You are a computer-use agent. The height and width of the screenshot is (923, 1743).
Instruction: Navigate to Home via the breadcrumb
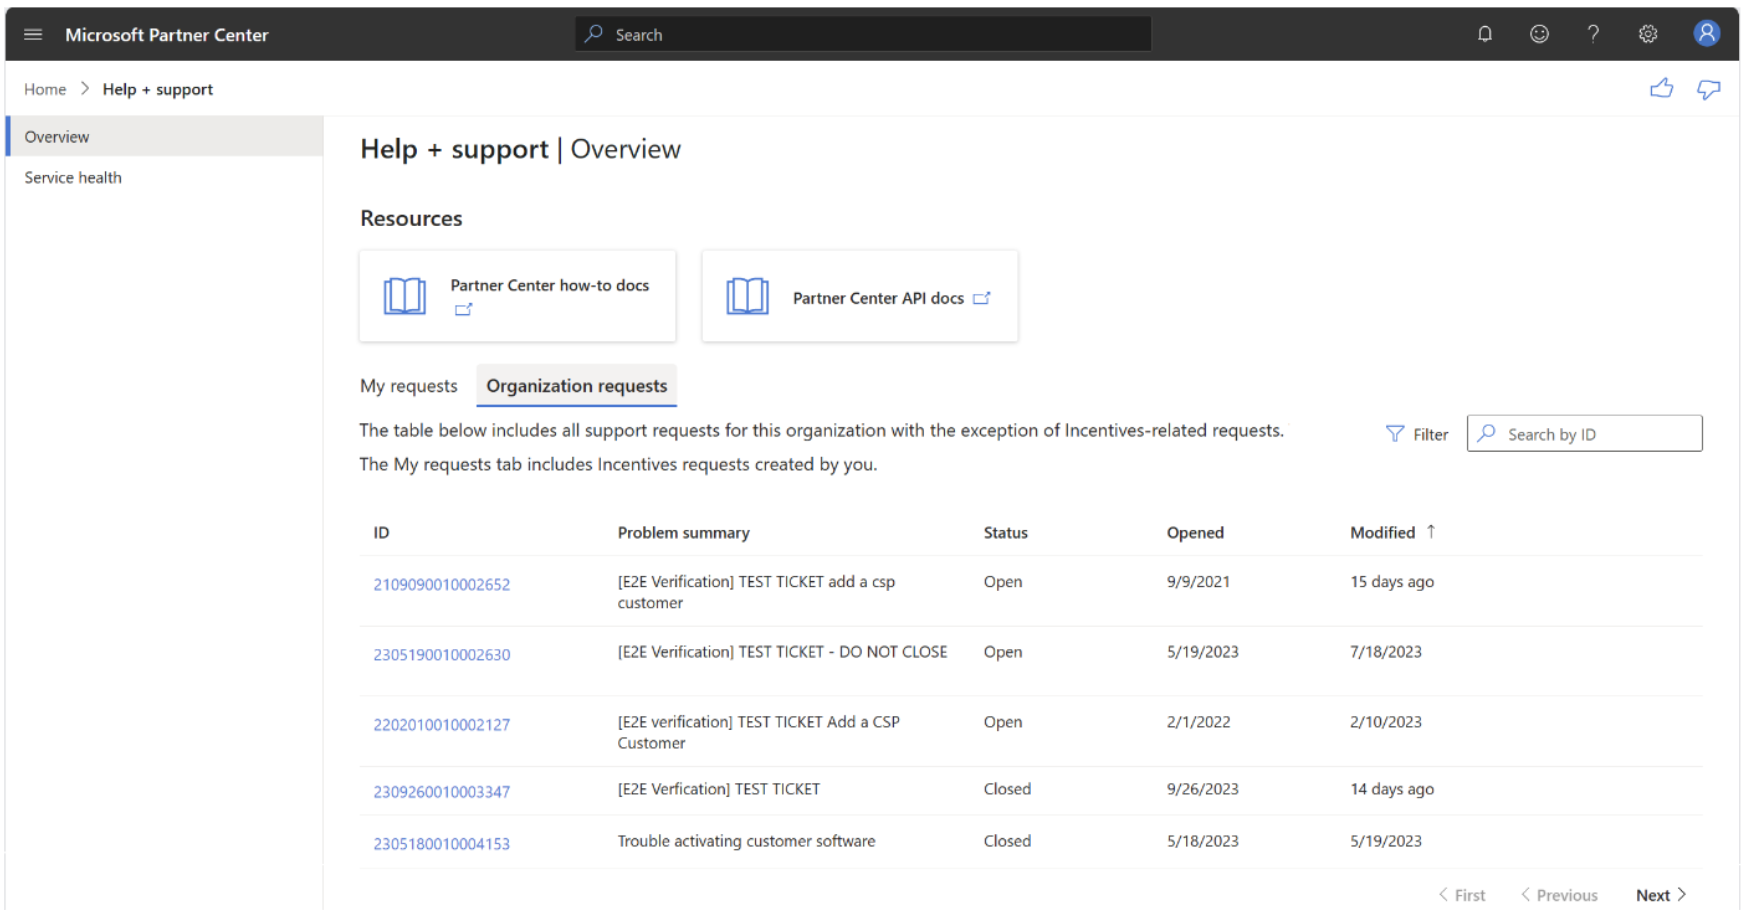pos(44,88)
